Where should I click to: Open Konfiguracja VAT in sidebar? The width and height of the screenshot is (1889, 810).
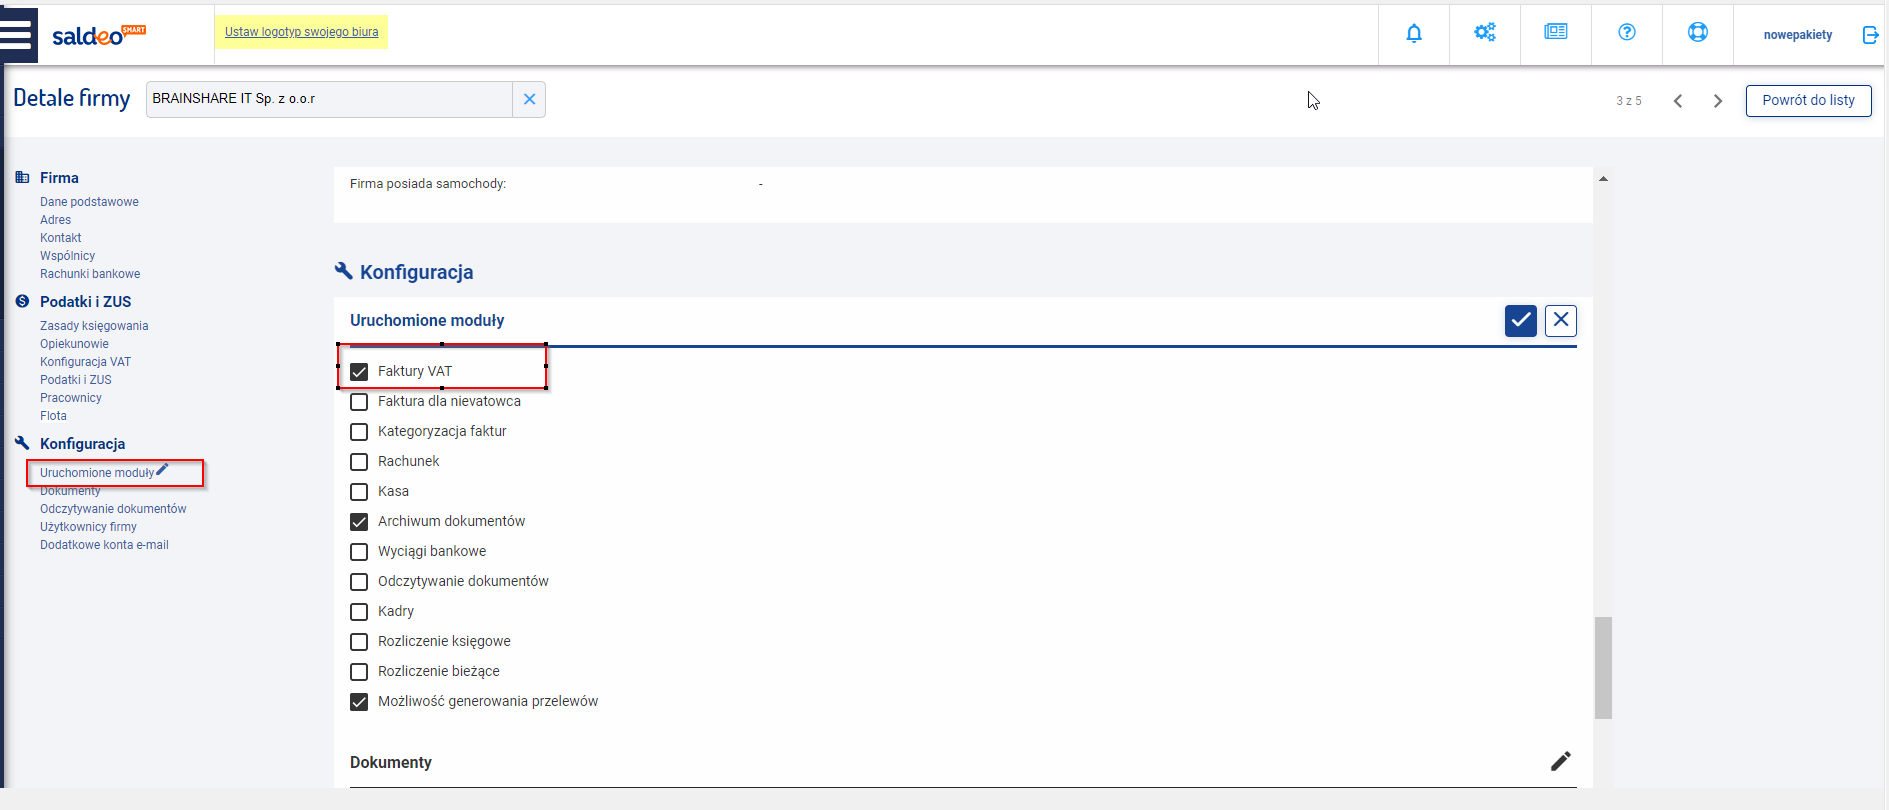coord(85,362)
